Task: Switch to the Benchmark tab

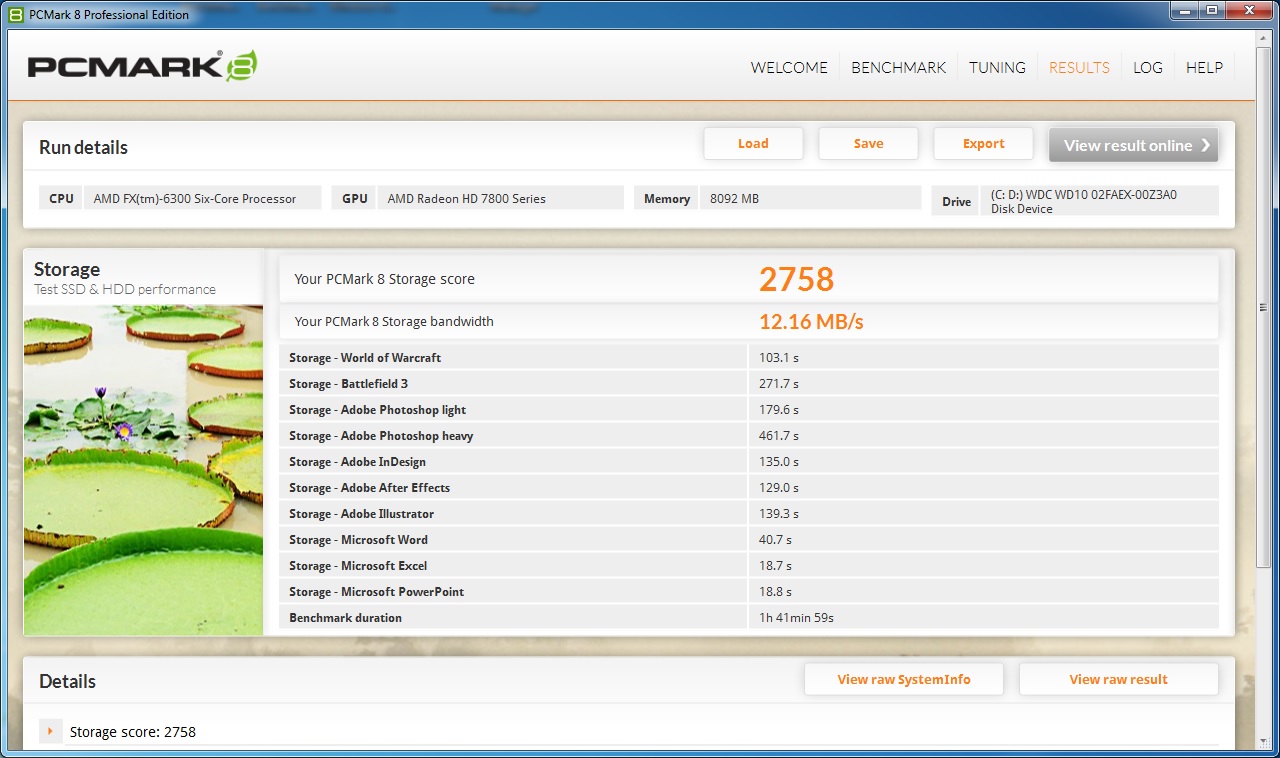Action: point(898,68)
